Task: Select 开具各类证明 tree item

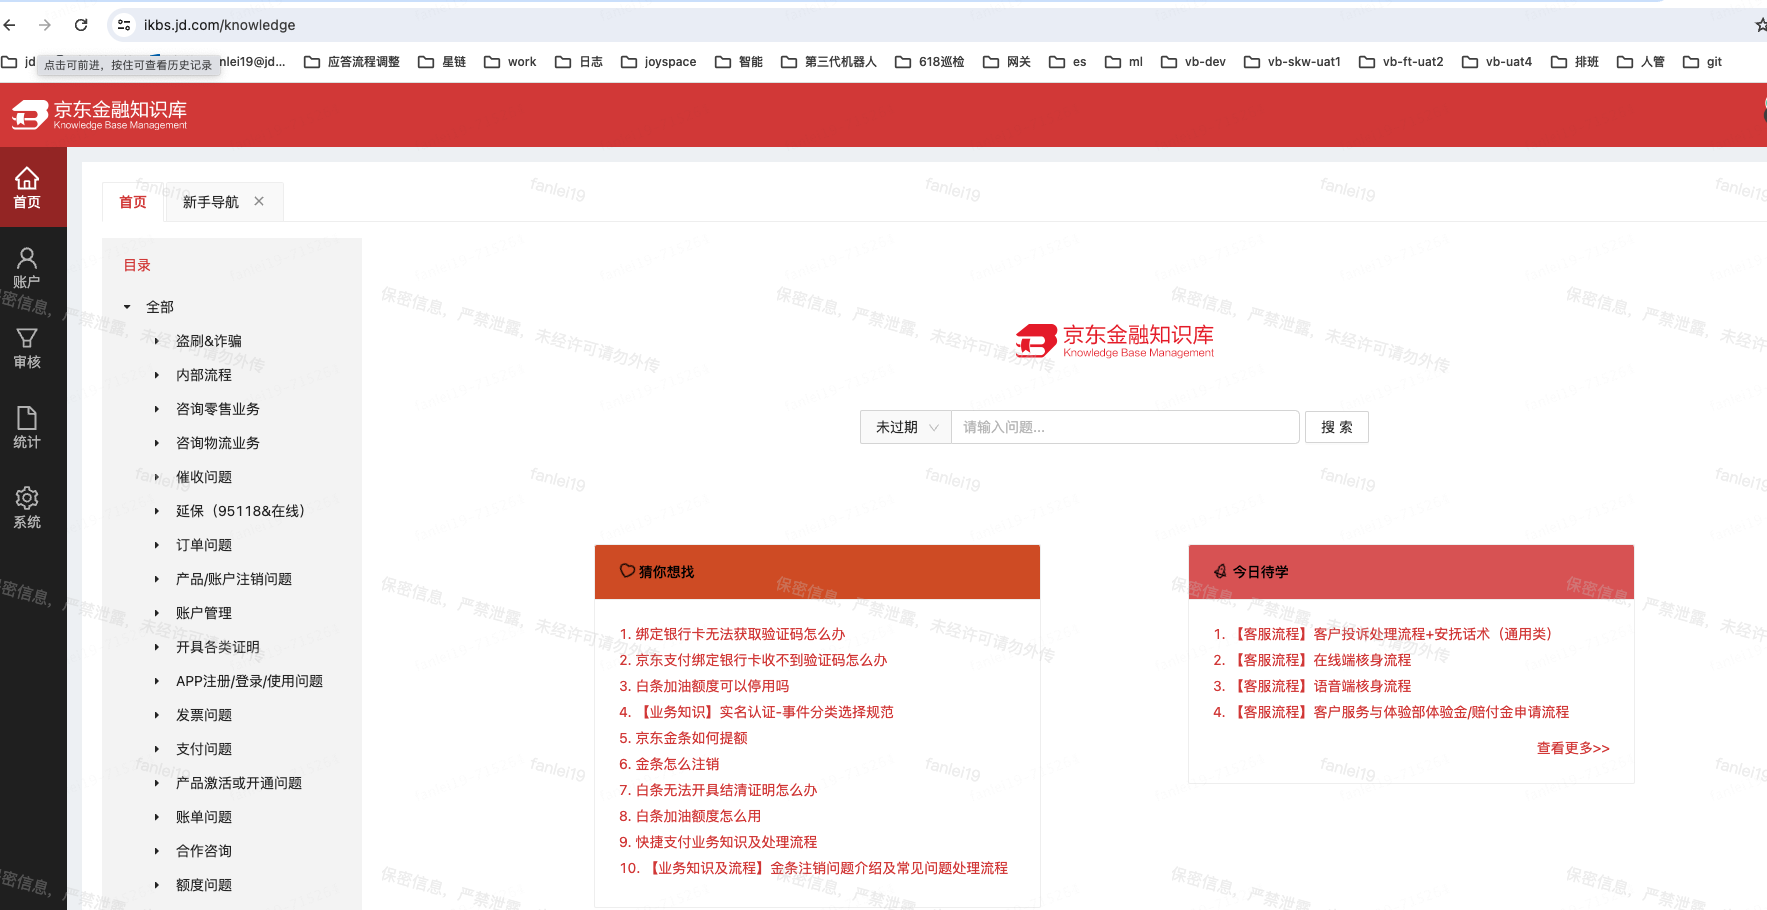Action: point(218,647)
